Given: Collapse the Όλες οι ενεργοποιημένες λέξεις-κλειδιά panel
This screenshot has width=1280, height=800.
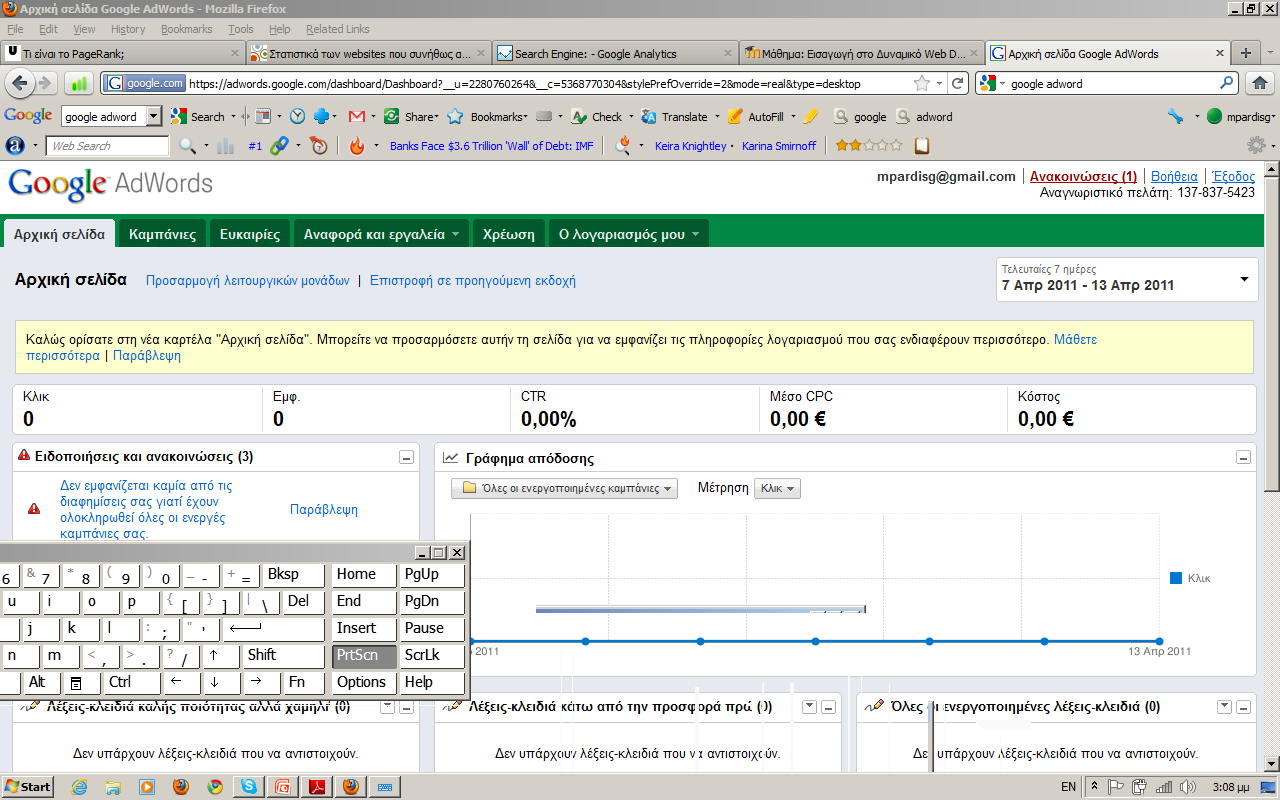Looking at the screenshot, I should click(1243, 707).
